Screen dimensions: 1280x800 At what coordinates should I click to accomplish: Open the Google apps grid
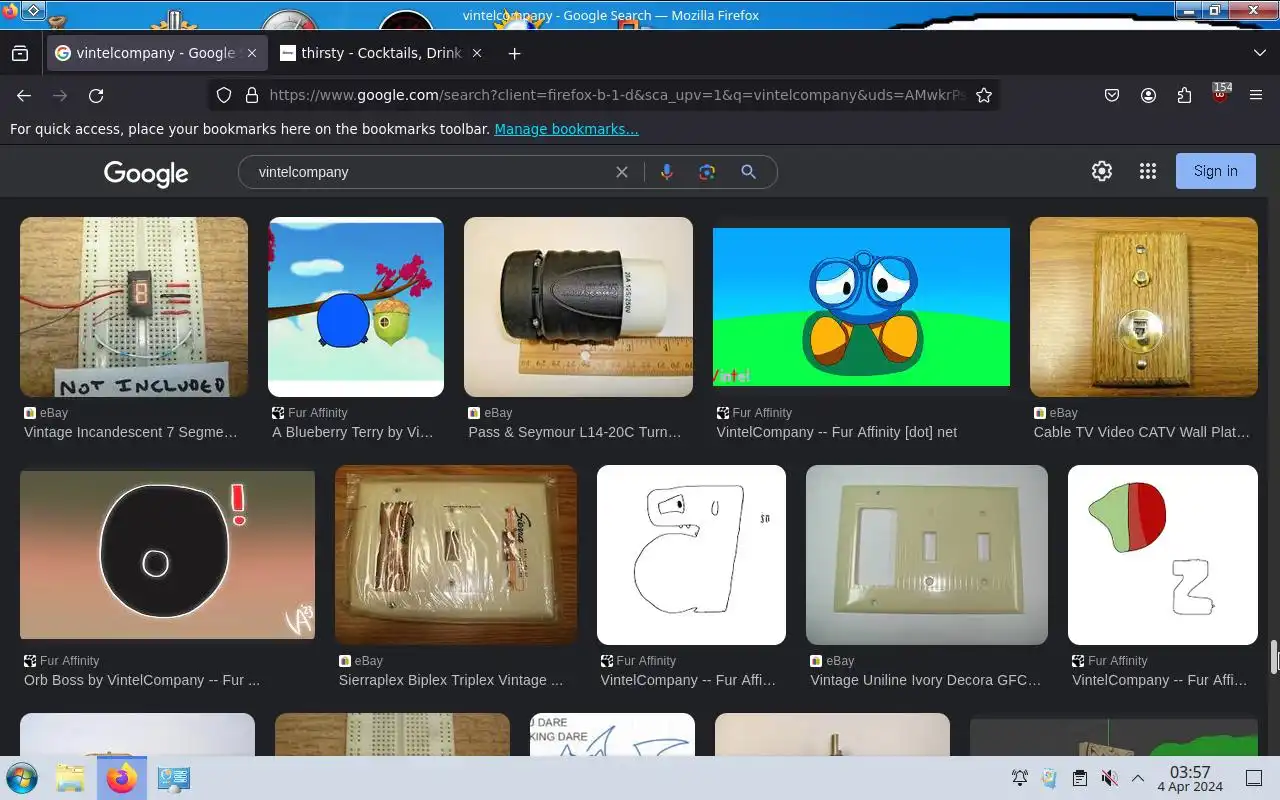coord(1148,171)
